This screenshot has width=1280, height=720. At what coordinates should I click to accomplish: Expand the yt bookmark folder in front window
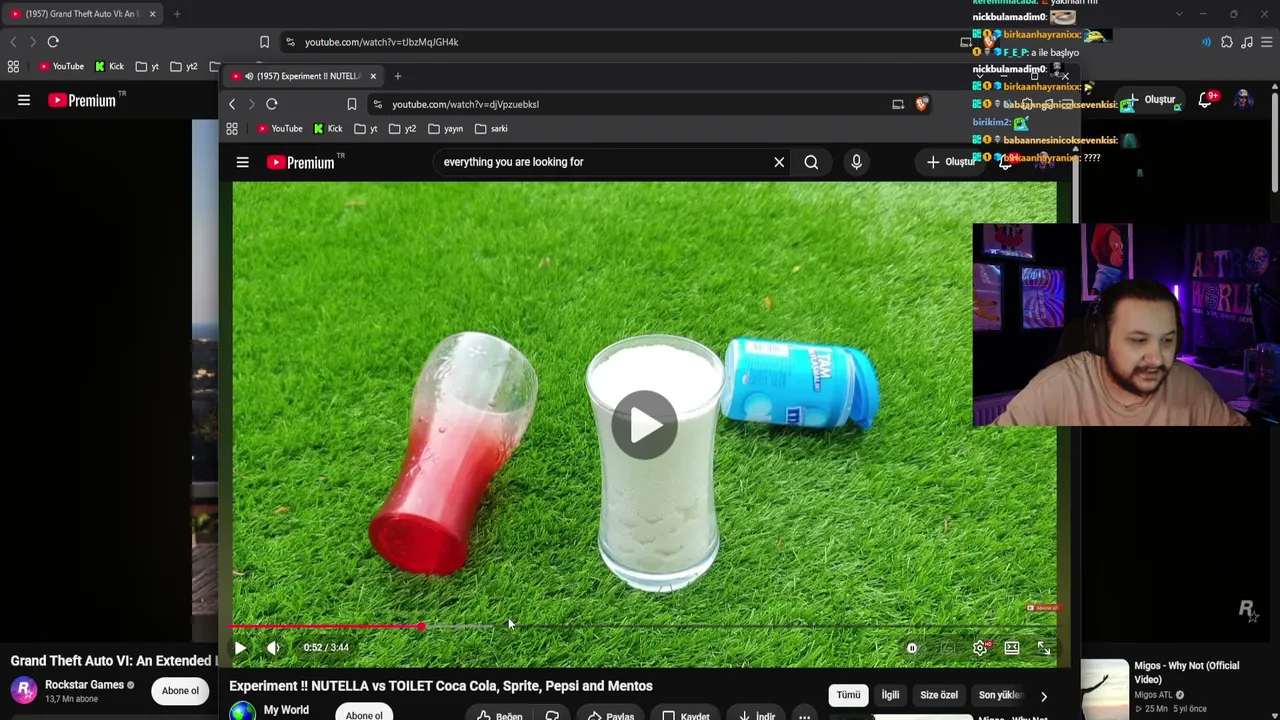pos(366,129)
